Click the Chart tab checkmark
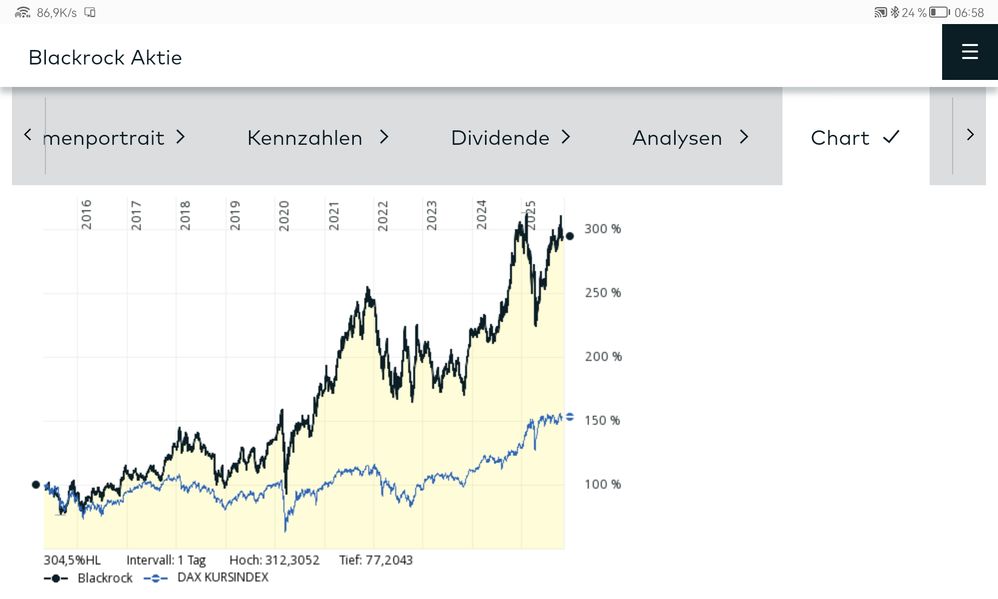This screenshot has height=599, width=998. (891, 137)
